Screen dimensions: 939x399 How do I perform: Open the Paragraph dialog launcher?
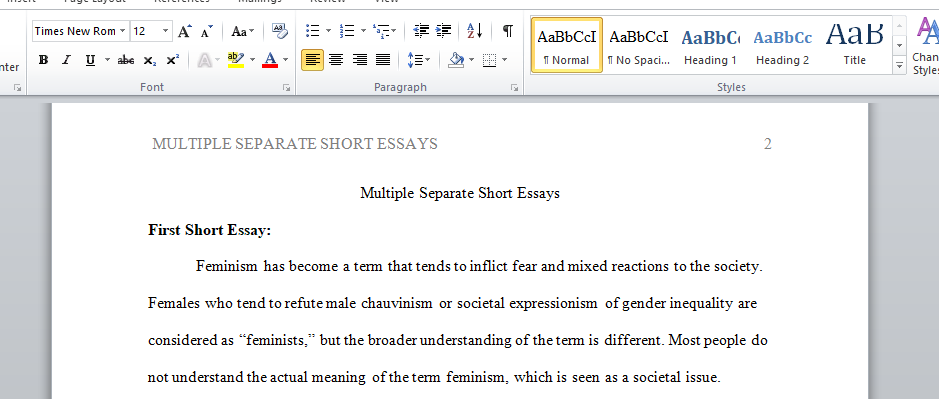[x=514, y=87]
